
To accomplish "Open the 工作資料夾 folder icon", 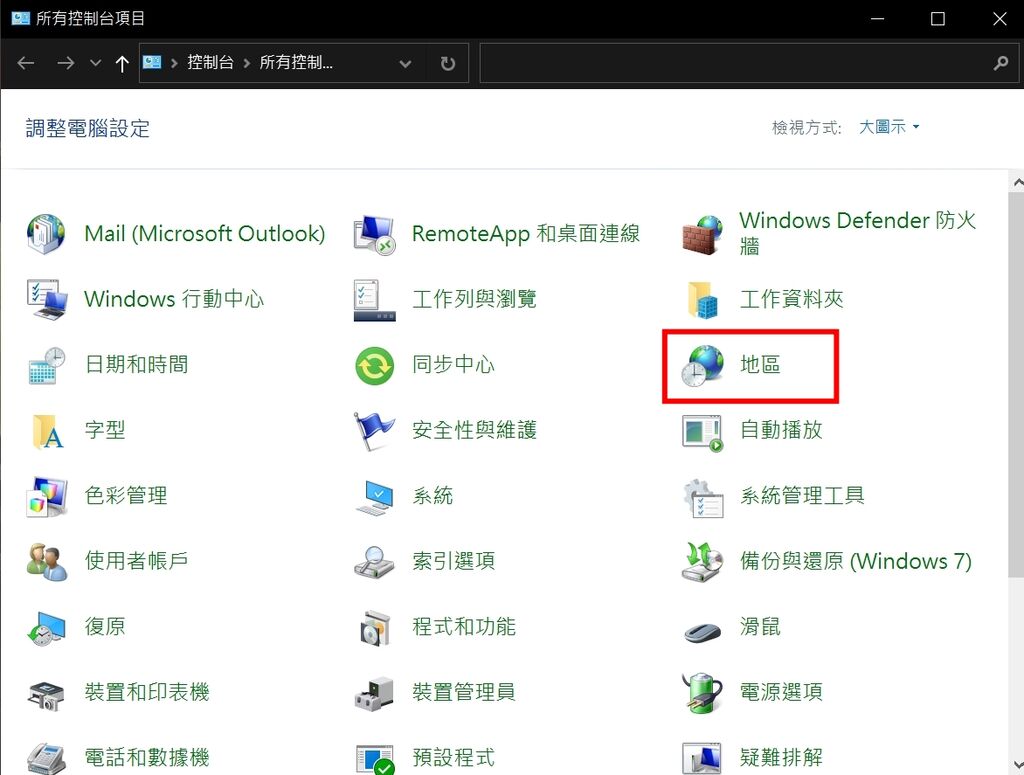I will 702,300.
